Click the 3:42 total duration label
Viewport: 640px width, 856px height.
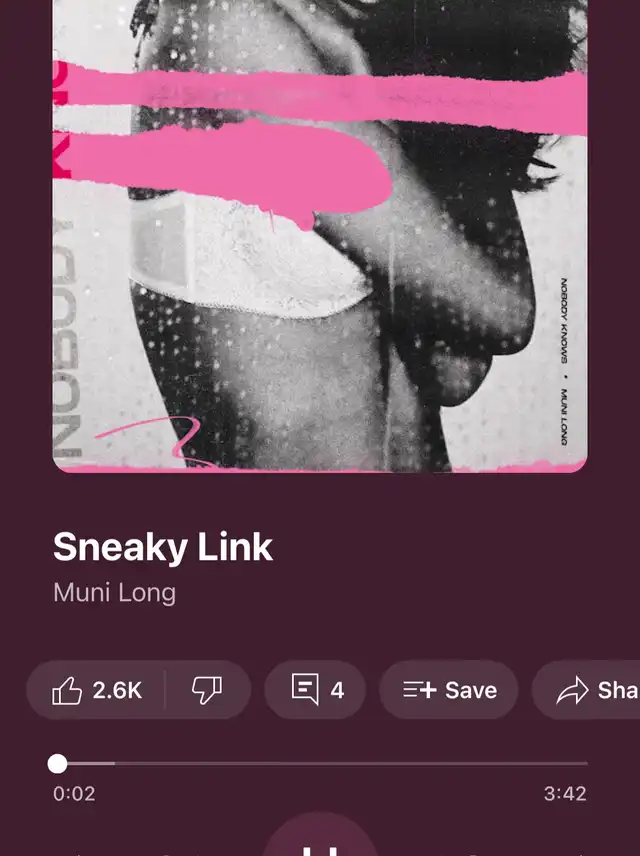[565, 794]
